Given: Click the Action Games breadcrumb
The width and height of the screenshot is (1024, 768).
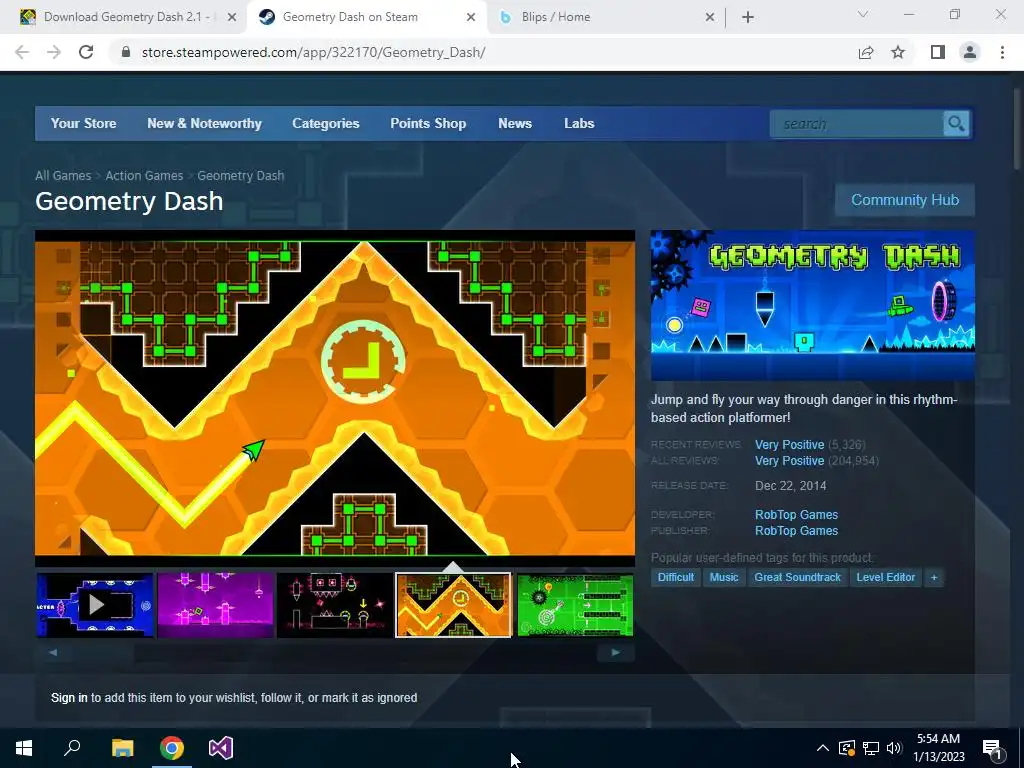Looking at the screenshot, I should tap(144, 176).
